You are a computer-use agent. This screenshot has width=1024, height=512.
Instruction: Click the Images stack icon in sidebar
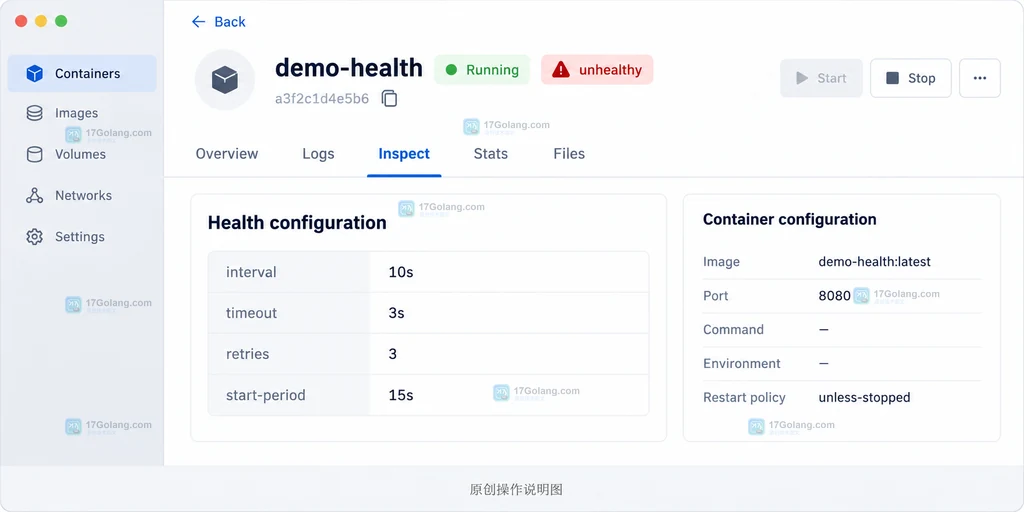[35, 113]
